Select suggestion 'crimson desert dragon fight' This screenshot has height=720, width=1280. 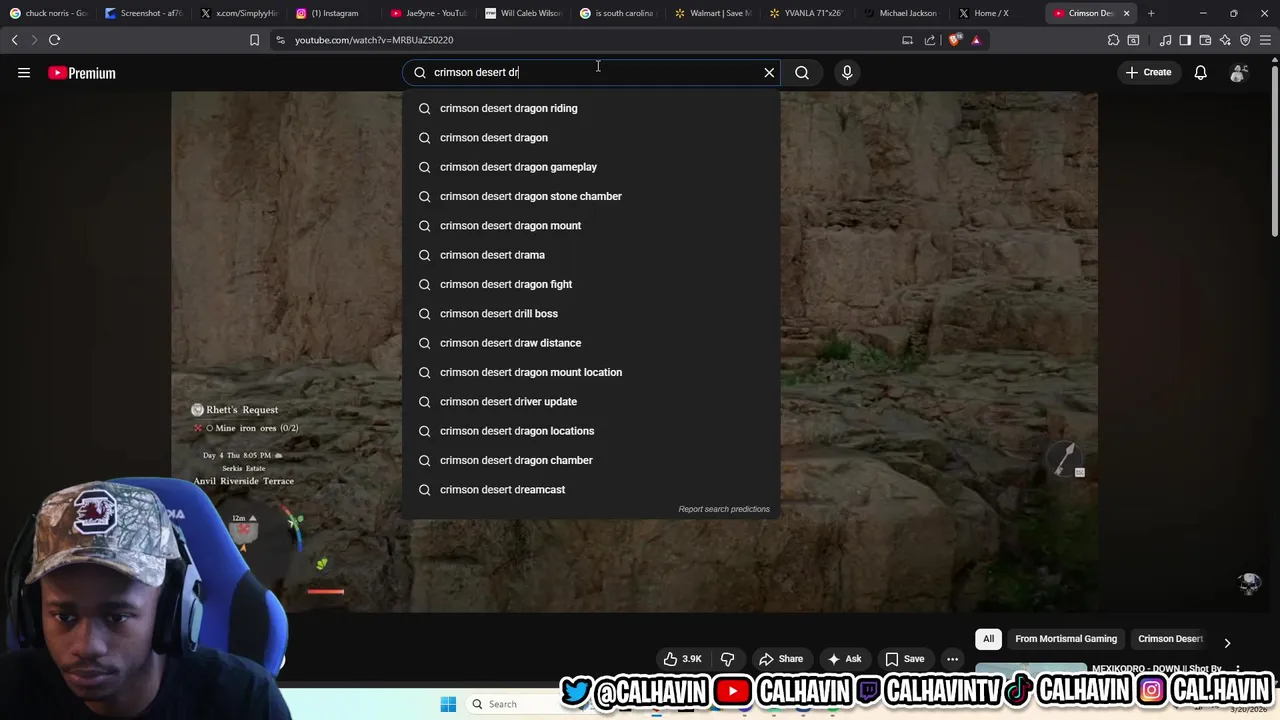coord(591,284)
